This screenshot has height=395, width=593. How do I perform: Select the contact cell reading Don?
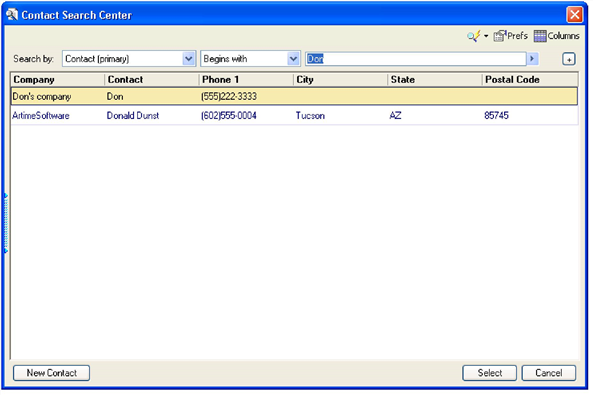[x=115, y=96]
